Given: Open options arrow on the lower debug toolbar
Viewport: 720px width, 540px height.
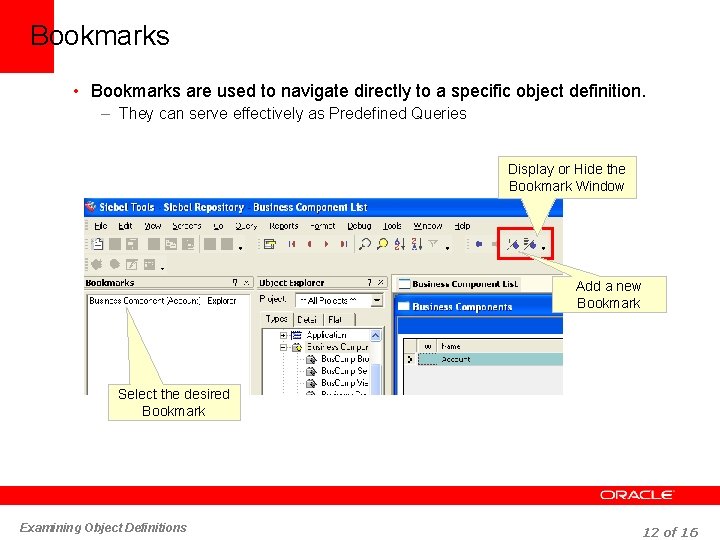Looking at the screenshot, I should click(163, 268).
